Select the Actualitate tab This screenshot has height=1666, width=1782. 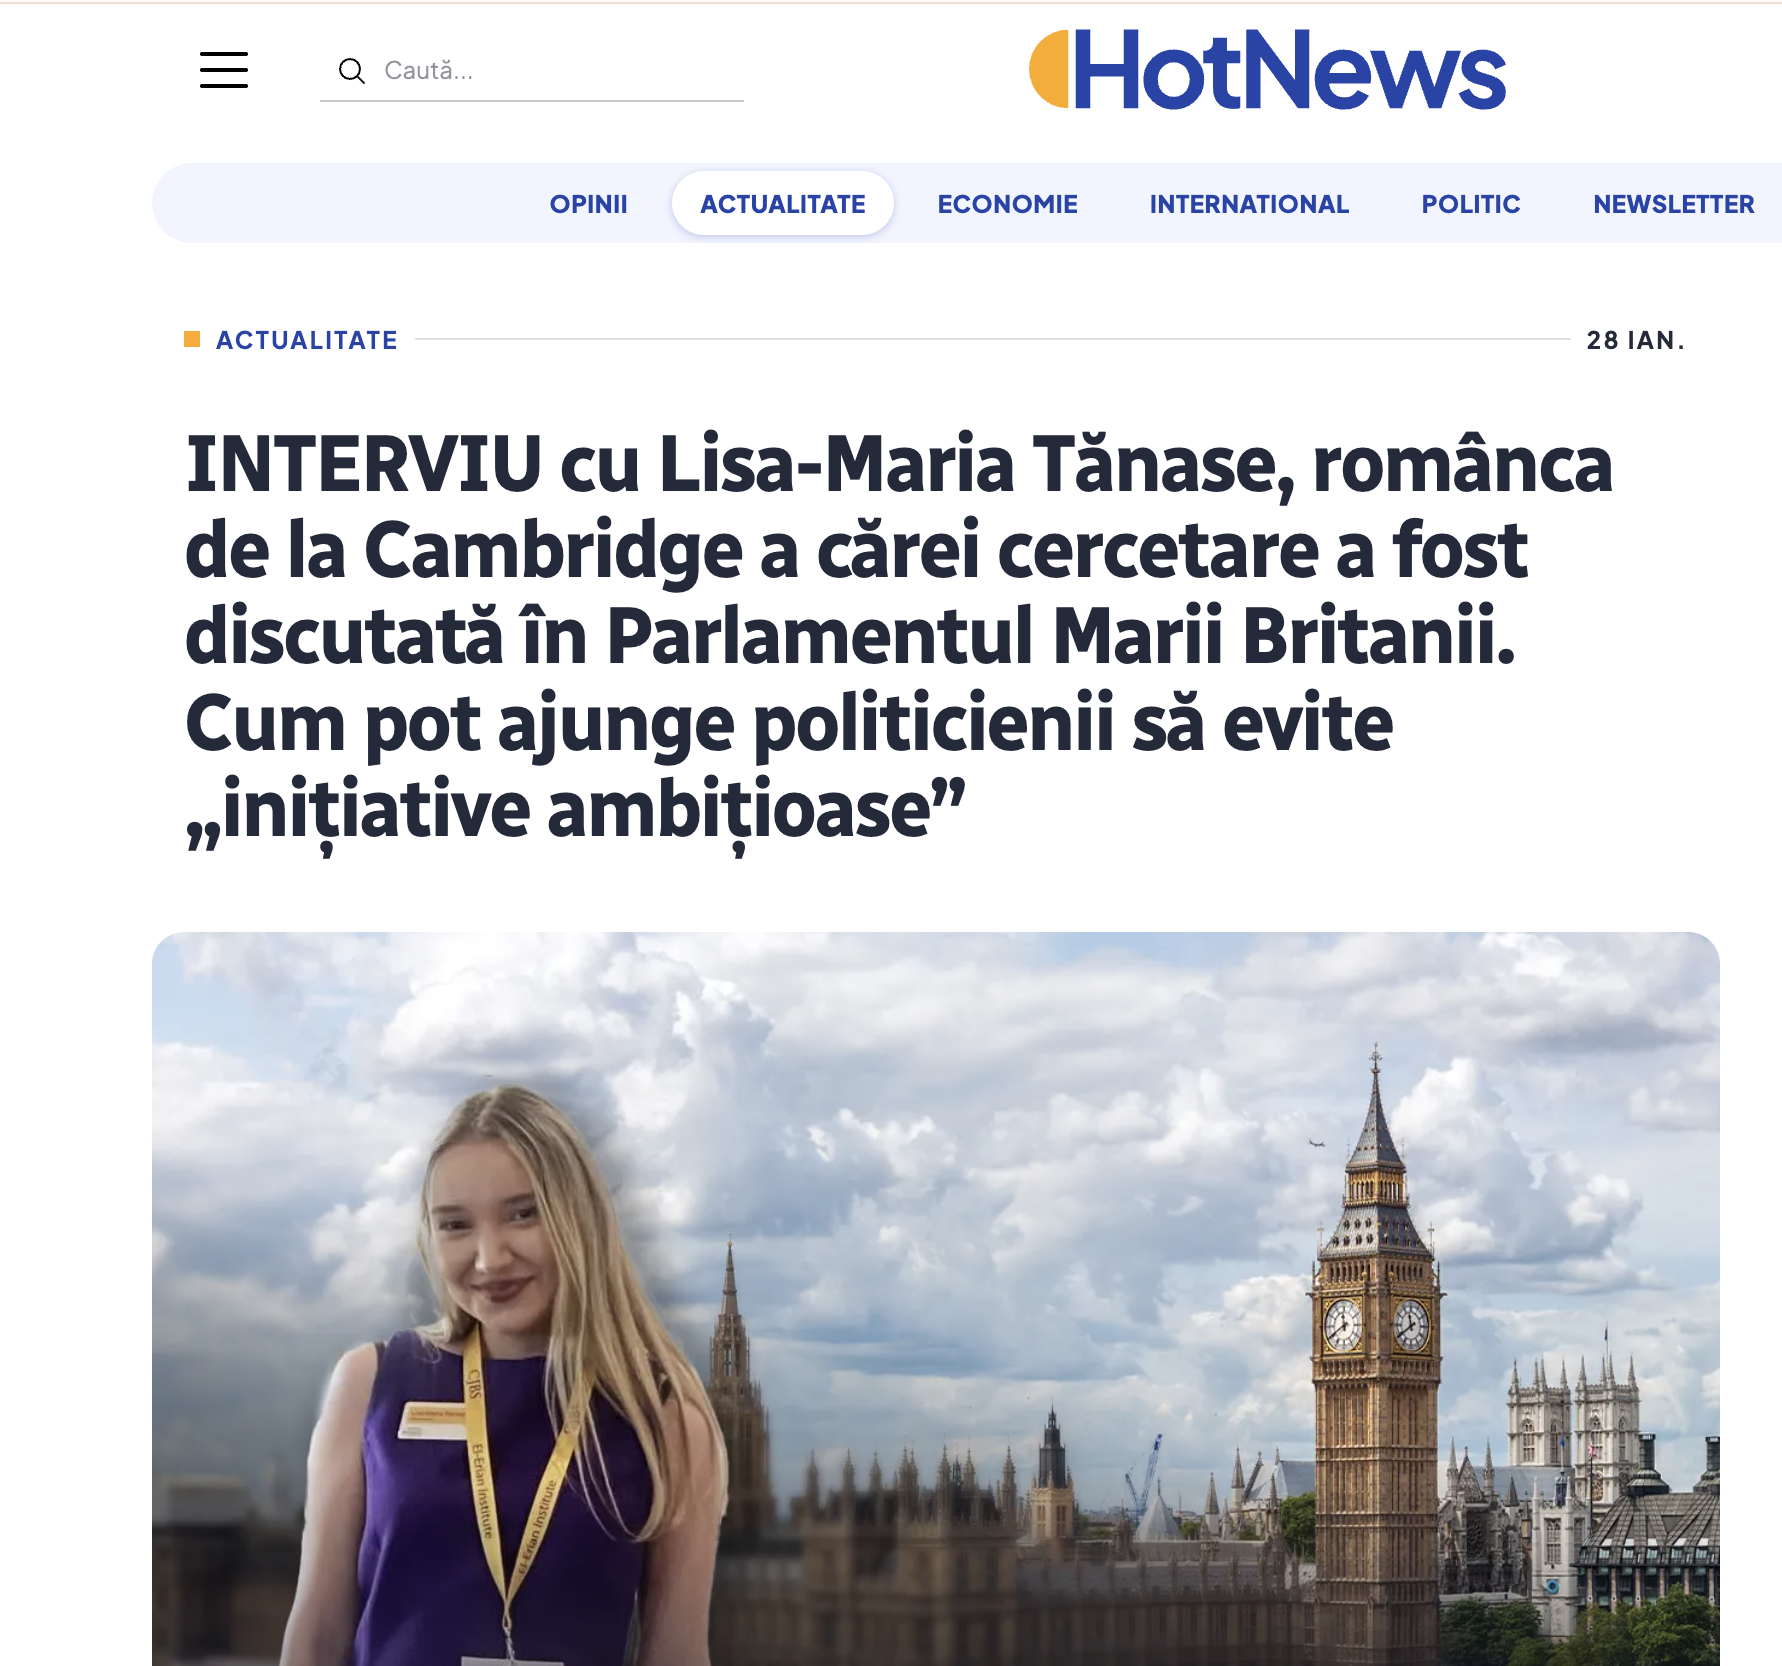[783, 204]
